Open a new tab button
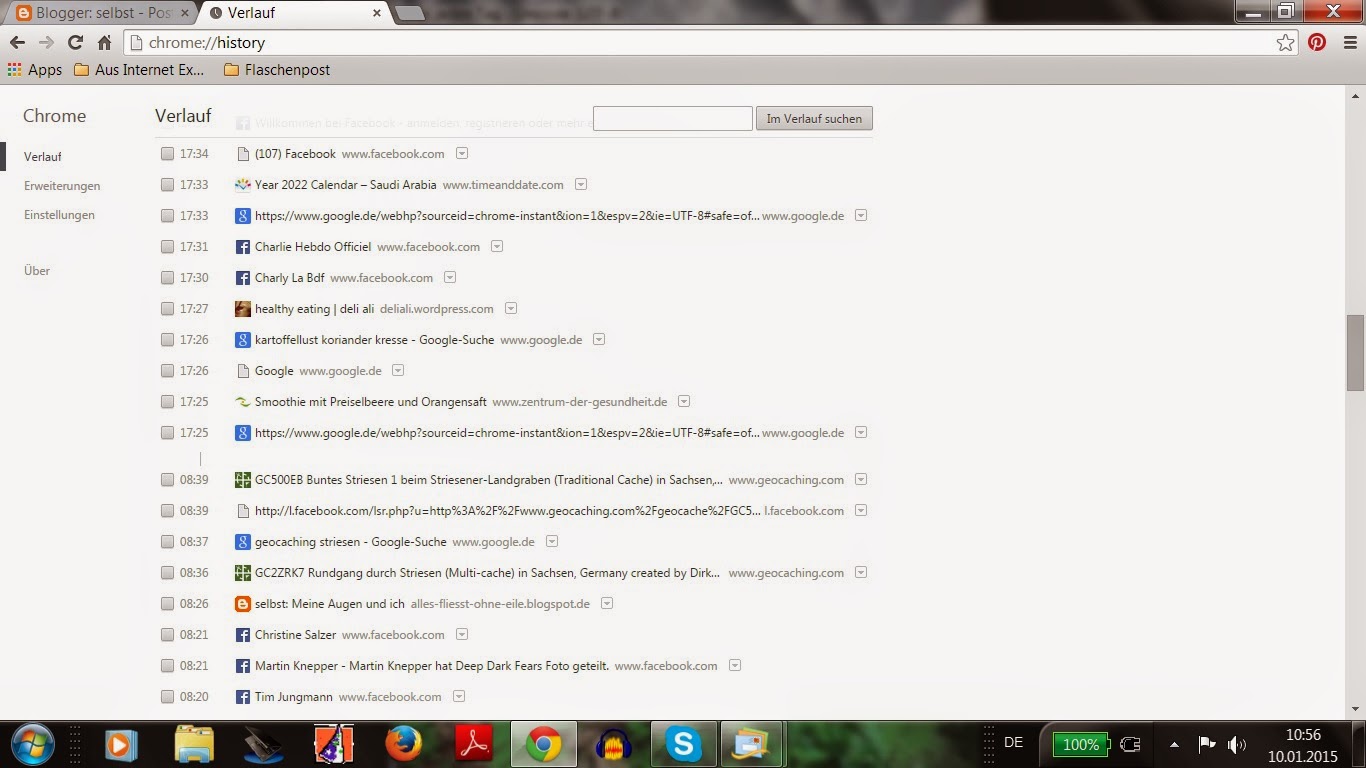1366x768 pixels. point(408,13)
